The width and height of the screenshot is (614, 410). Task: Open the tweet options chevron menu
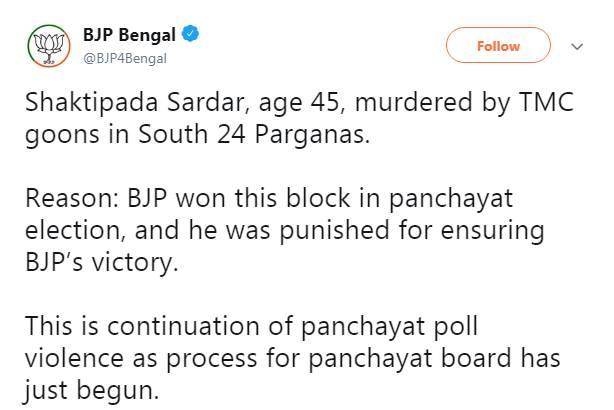tap(576, 46)
